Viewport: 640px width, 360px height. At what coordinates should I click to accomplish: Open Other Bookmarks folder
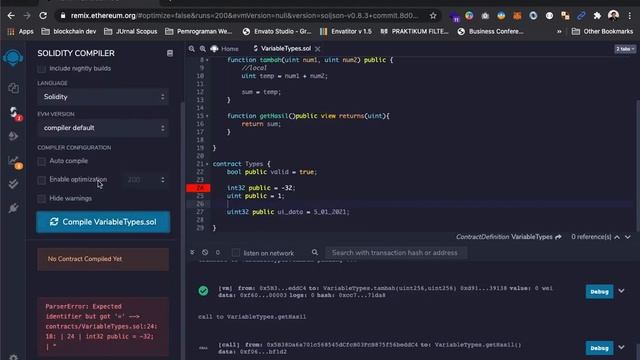pyautogui.click(x=602, y=31)
